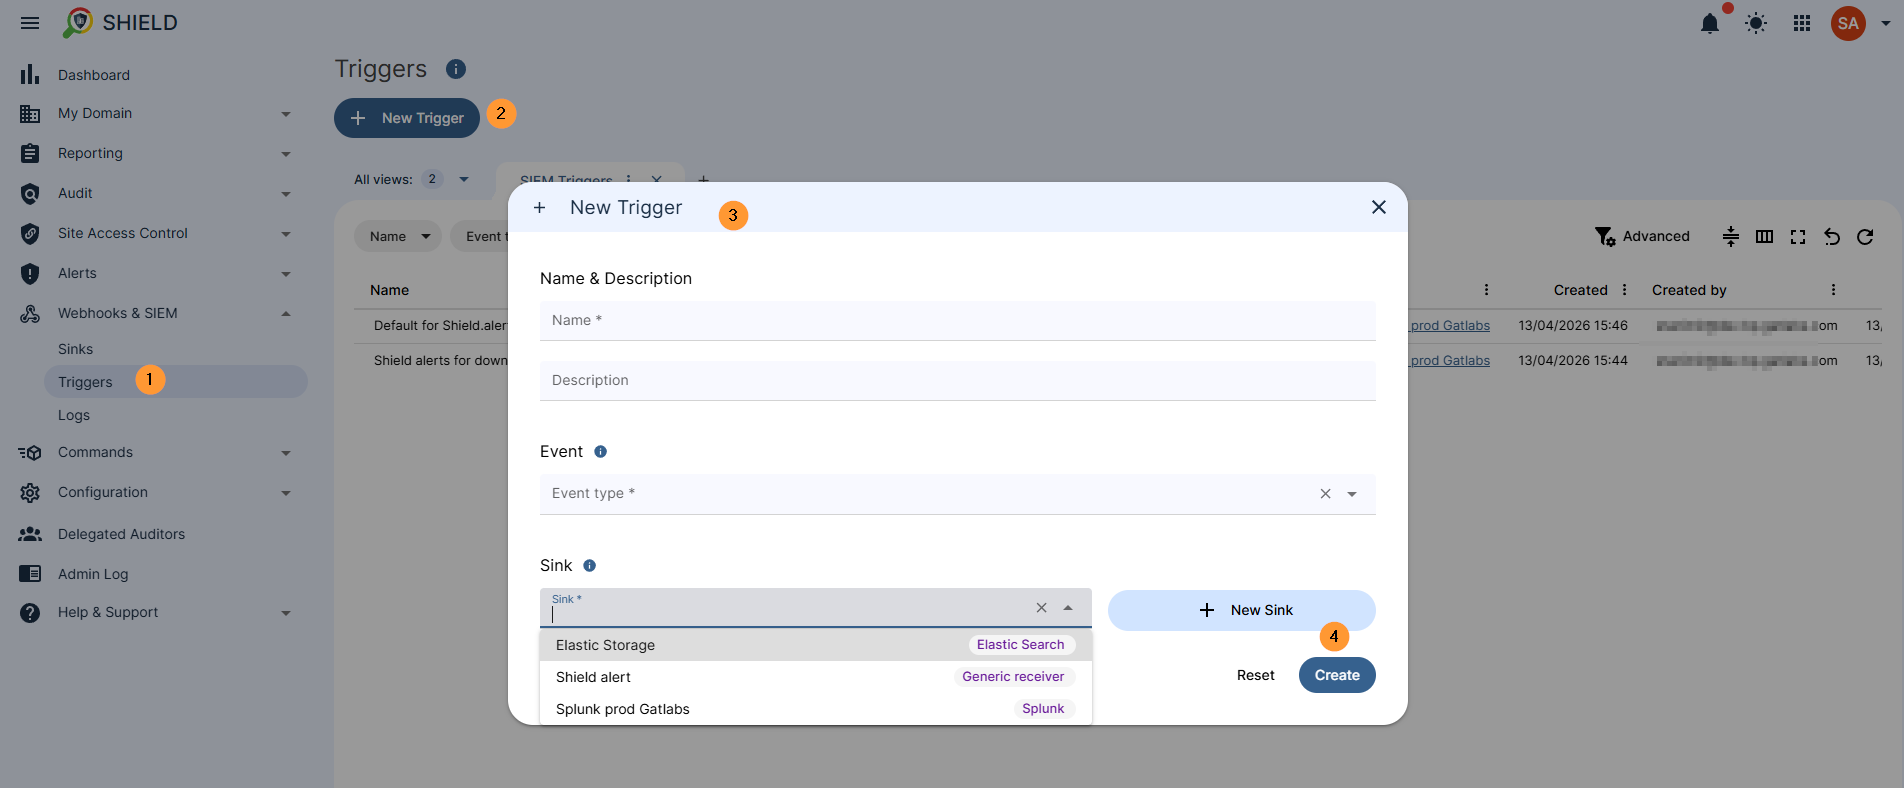The width and height of the screenshot is (1904, 788).
Task: Toggle fullscreen table view
Action: pos(1798,236)
